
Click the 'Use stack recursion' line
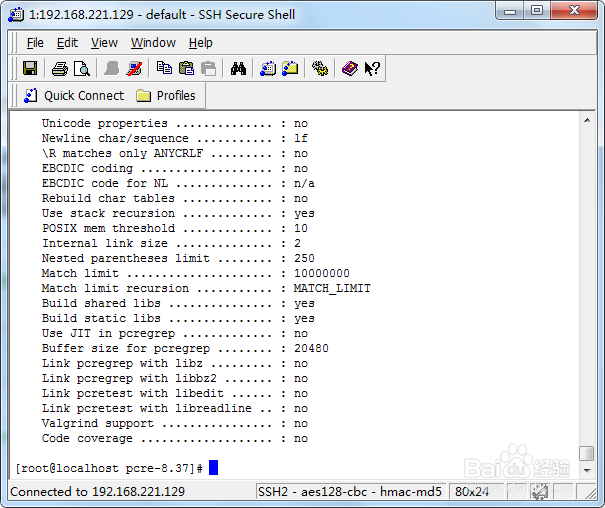pos(178,213)
